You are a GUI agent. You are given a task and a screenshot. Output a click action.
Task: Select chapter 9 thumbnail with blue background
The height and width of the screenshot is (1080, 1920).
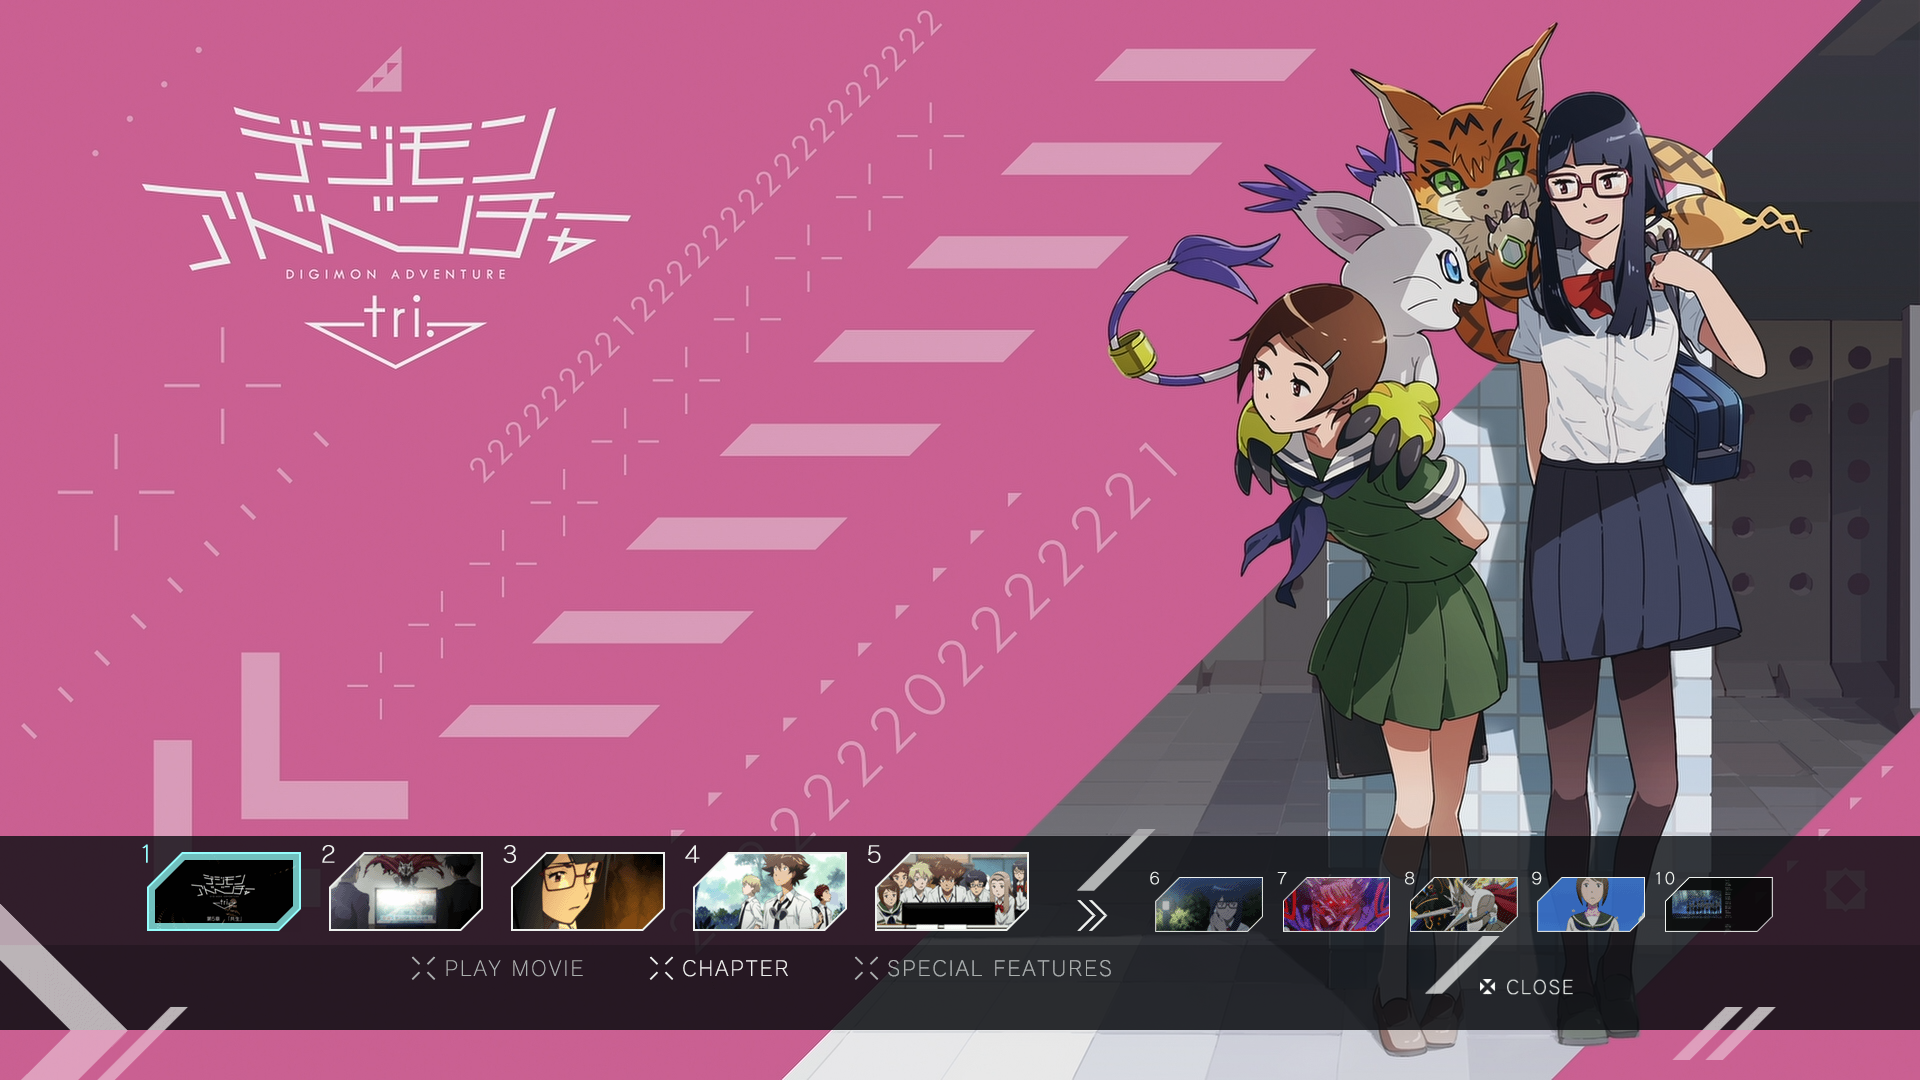coord(1590,904)
